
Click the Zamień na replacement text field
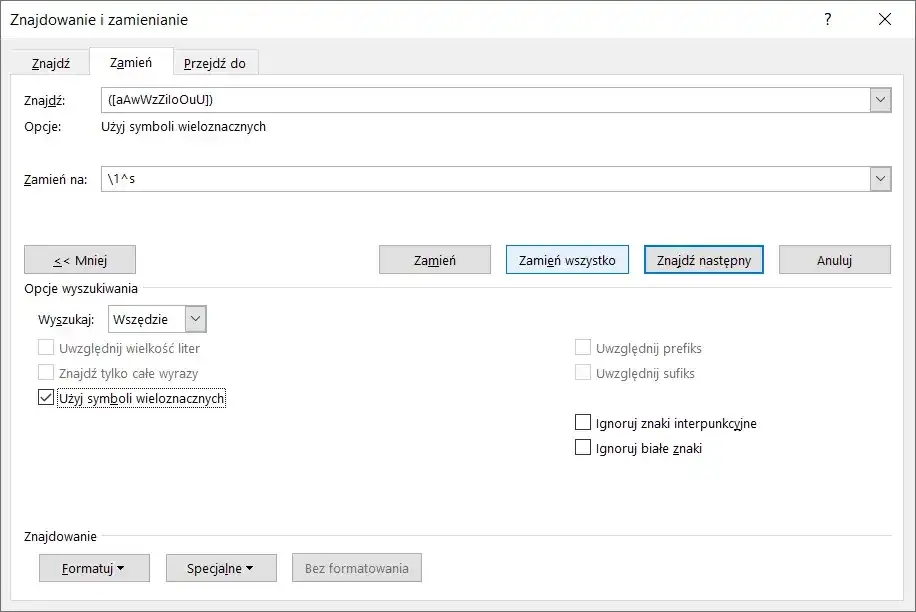(485, 179)
